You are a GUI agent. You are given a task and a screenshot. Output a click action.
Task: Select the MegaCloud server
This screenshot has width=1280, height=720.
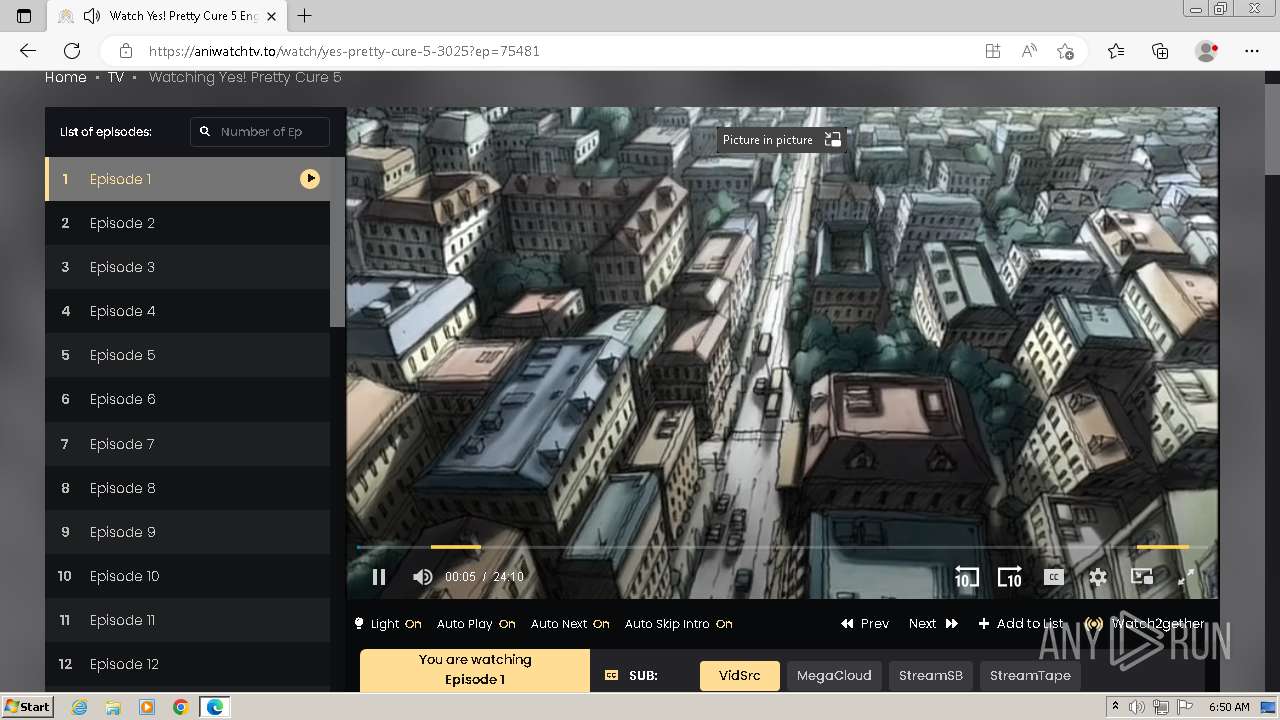click(x=834, y=676)
